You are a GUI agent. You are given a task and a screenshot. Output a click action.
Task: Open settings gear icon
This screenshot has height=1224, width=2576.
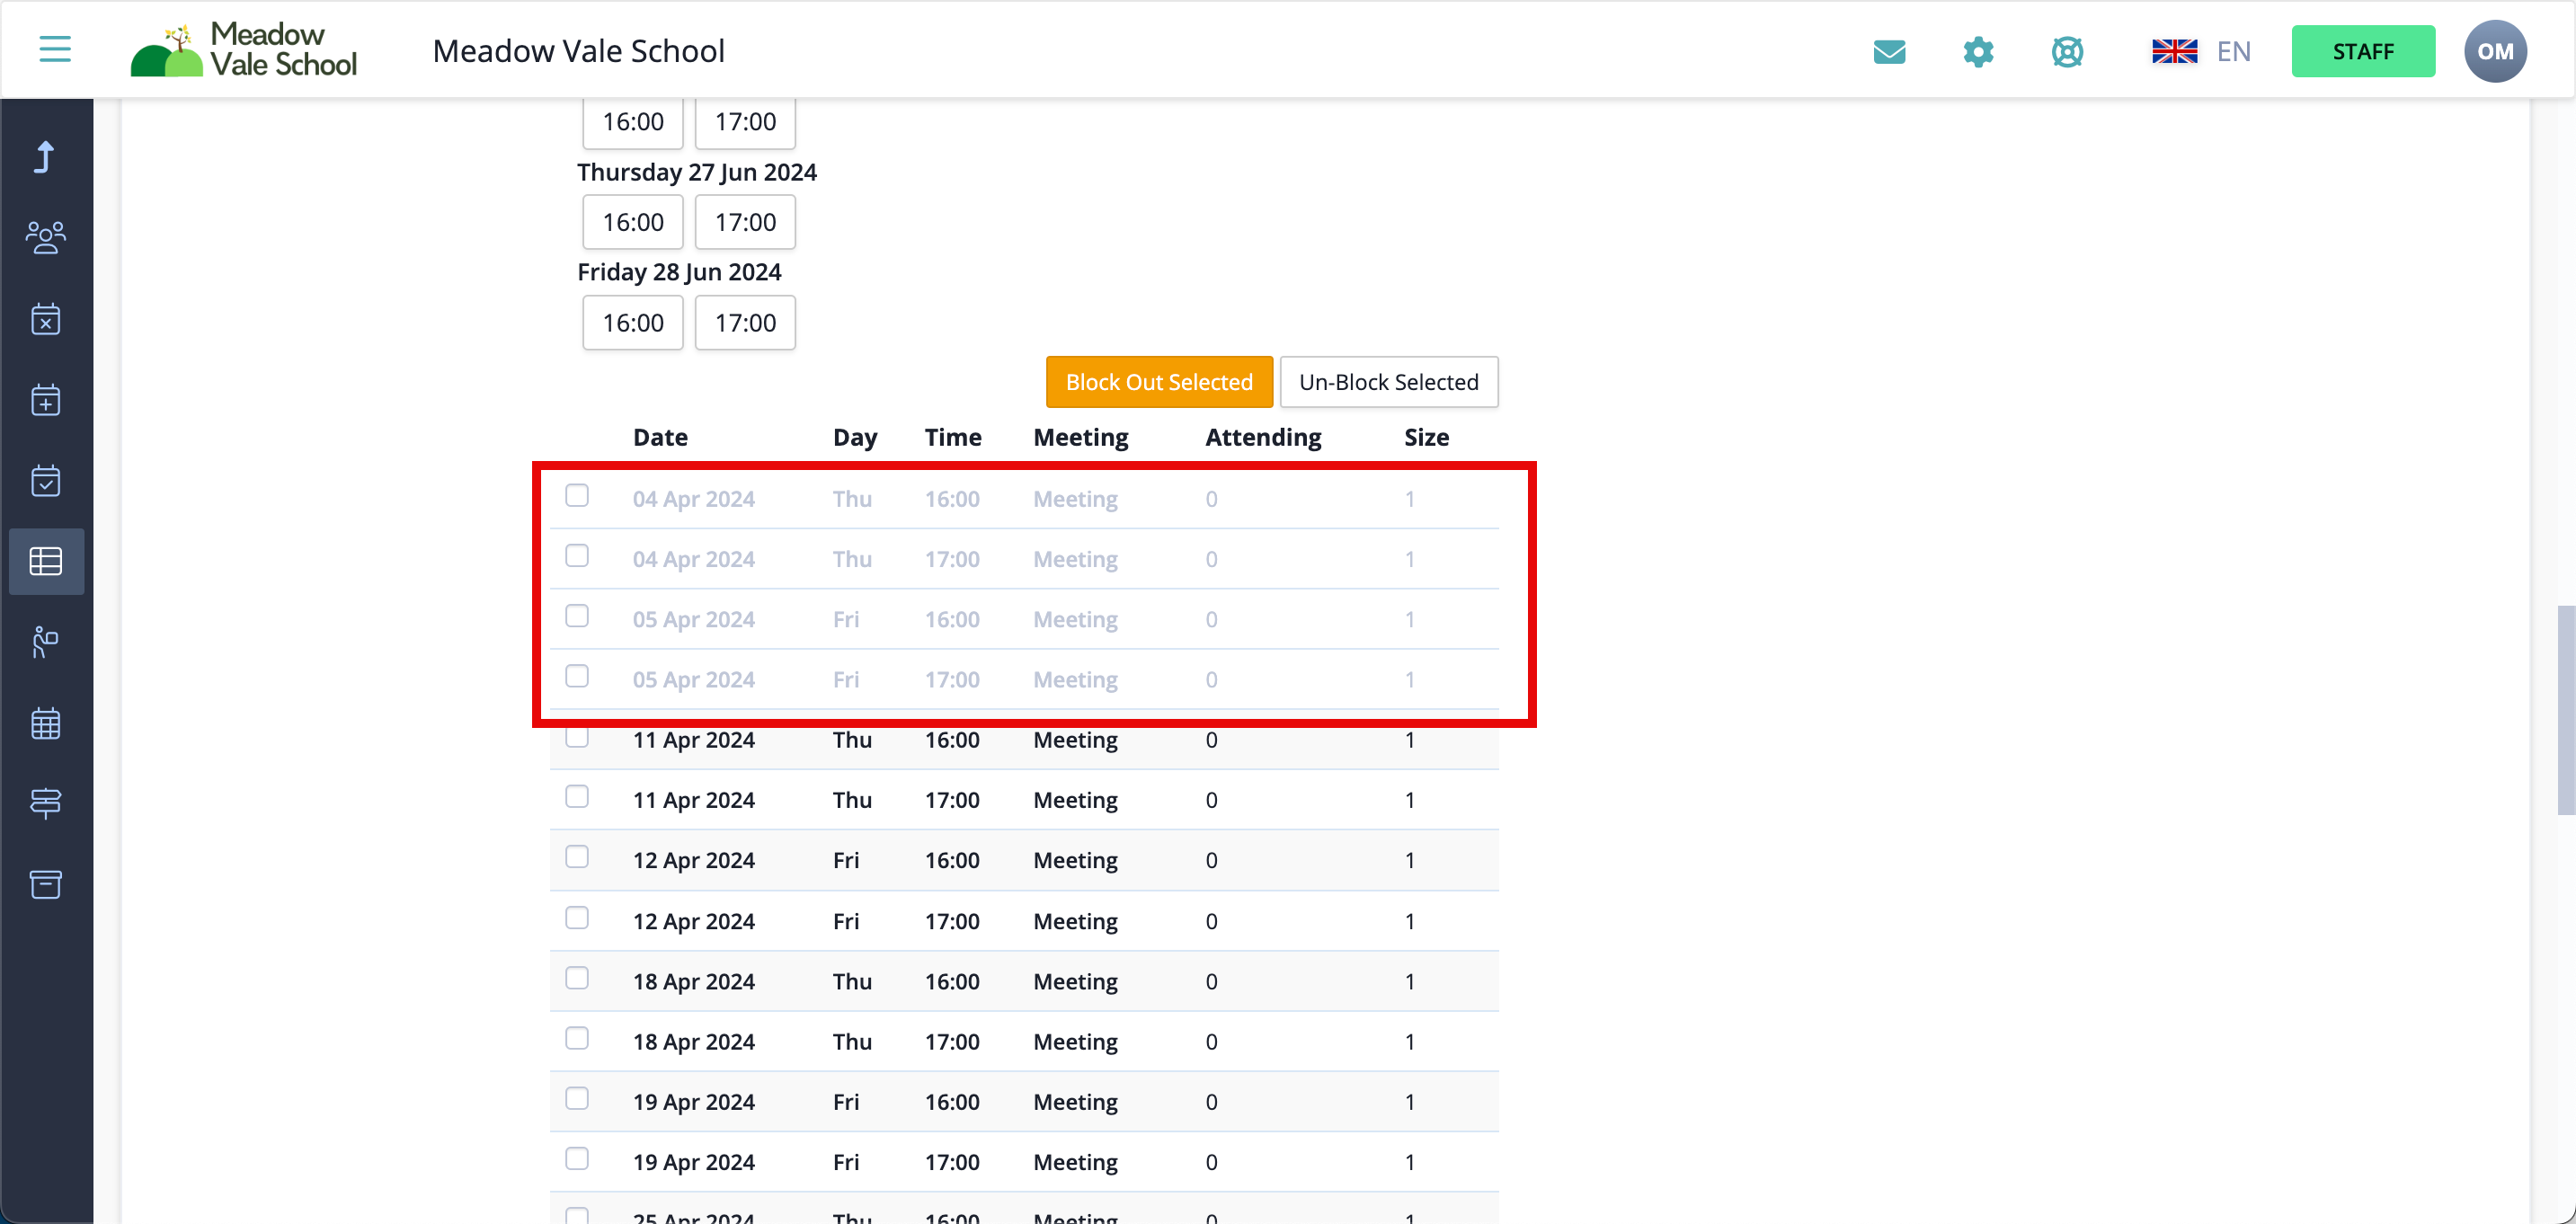[1978, 51]
